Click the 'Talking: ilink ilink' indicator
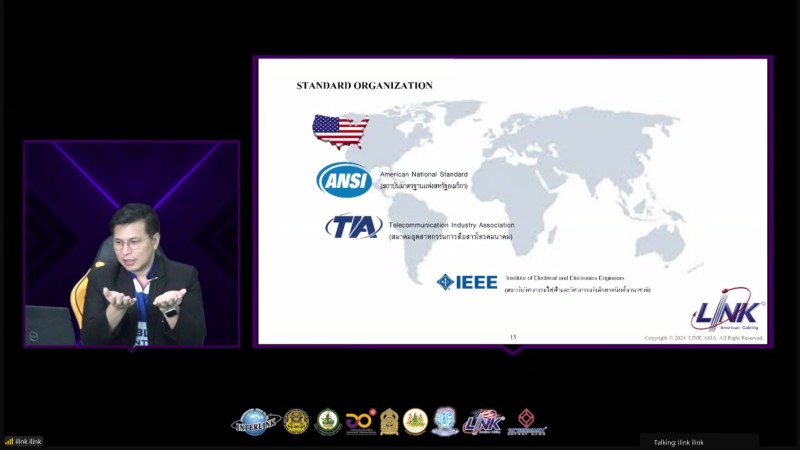The width and height of the screenshot is (800, 450). tap(679, 442)
